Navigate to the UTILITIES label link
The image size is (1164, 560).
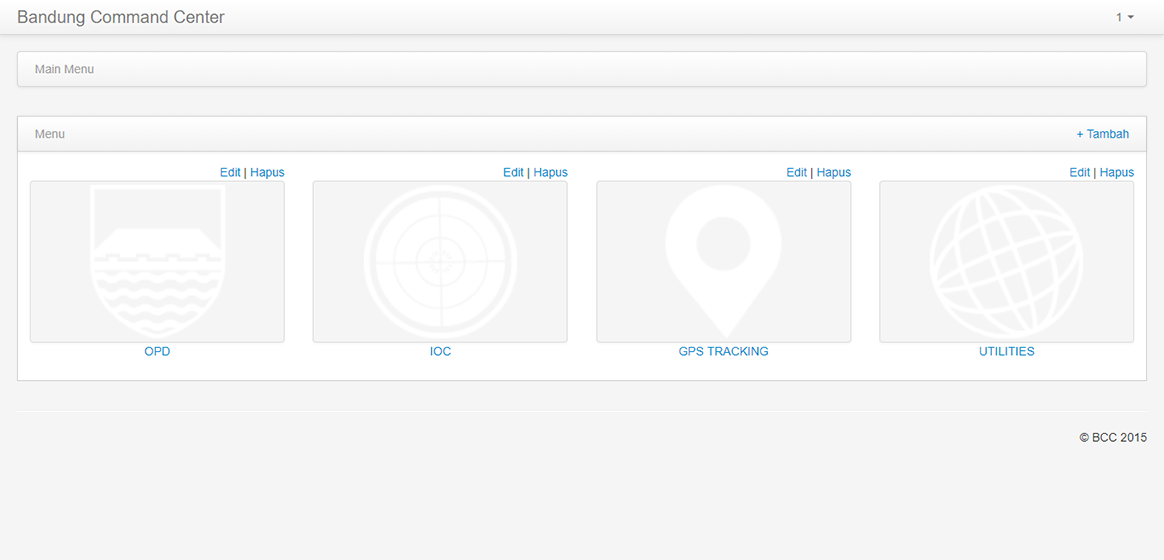tap(1006, 352)
